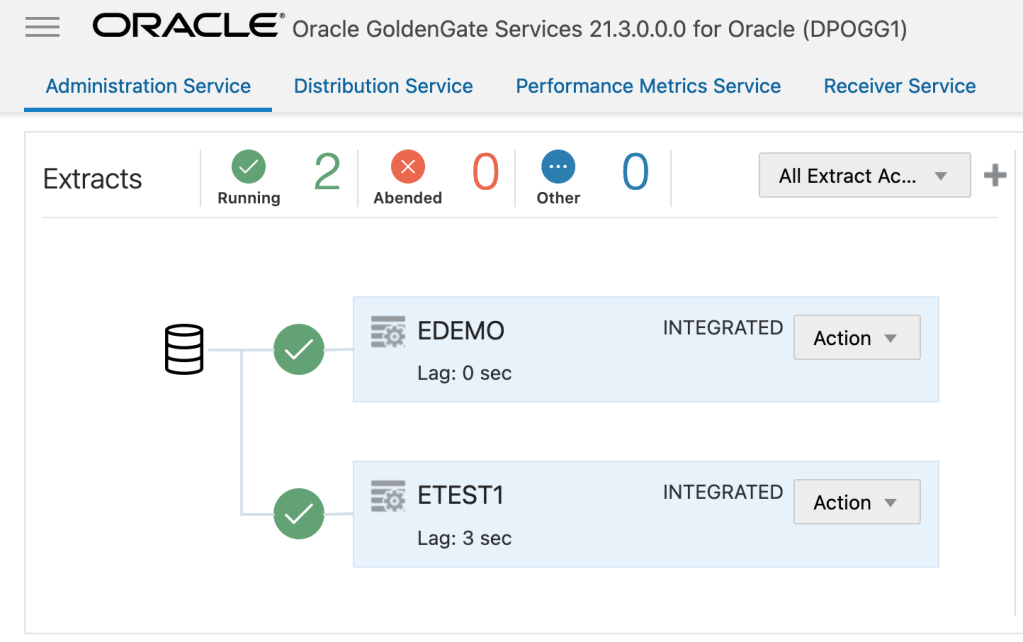Go to the Receiver Service tab
The image size is (1023, 642).
(899, 86)
